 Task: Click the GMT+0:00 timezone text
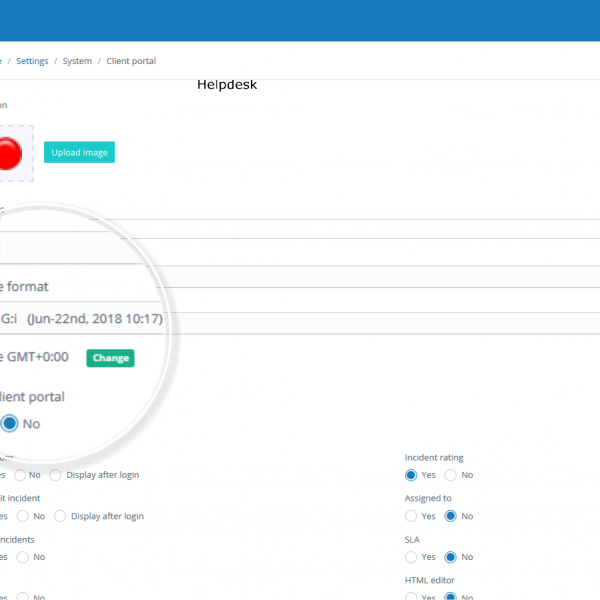38,357
